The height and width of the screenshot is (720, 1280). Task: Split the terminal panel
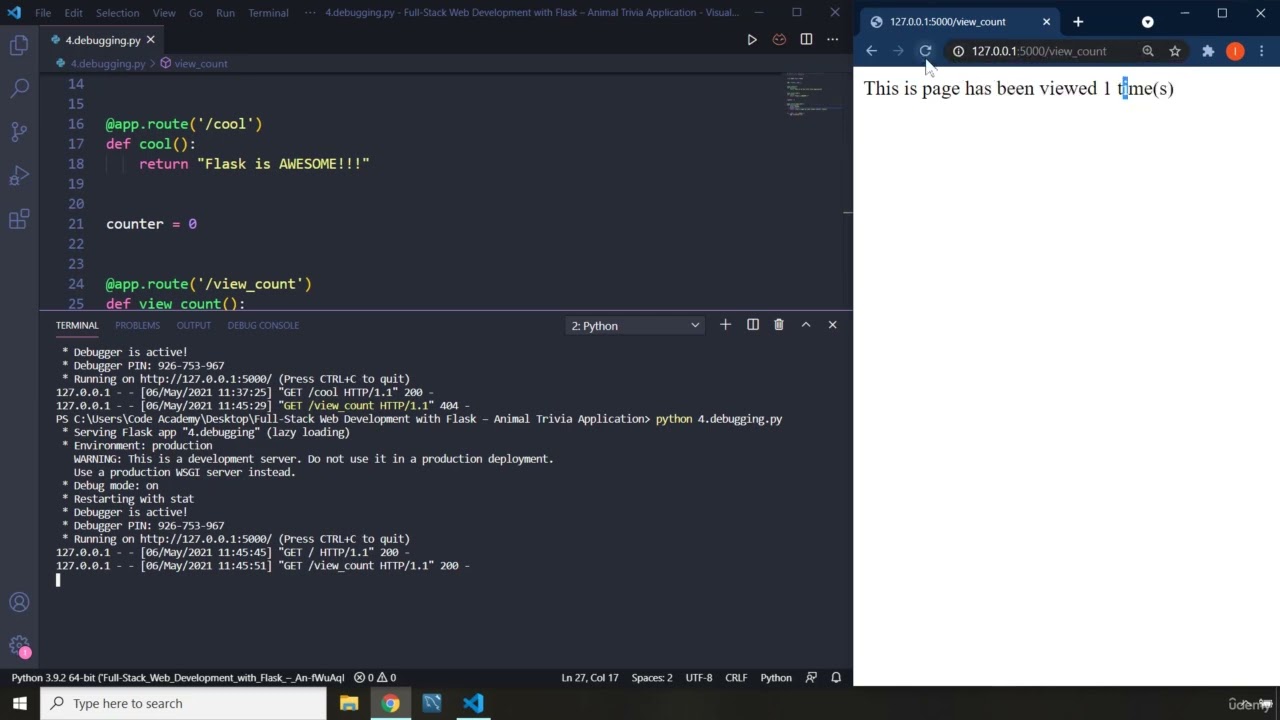[753, 325]
